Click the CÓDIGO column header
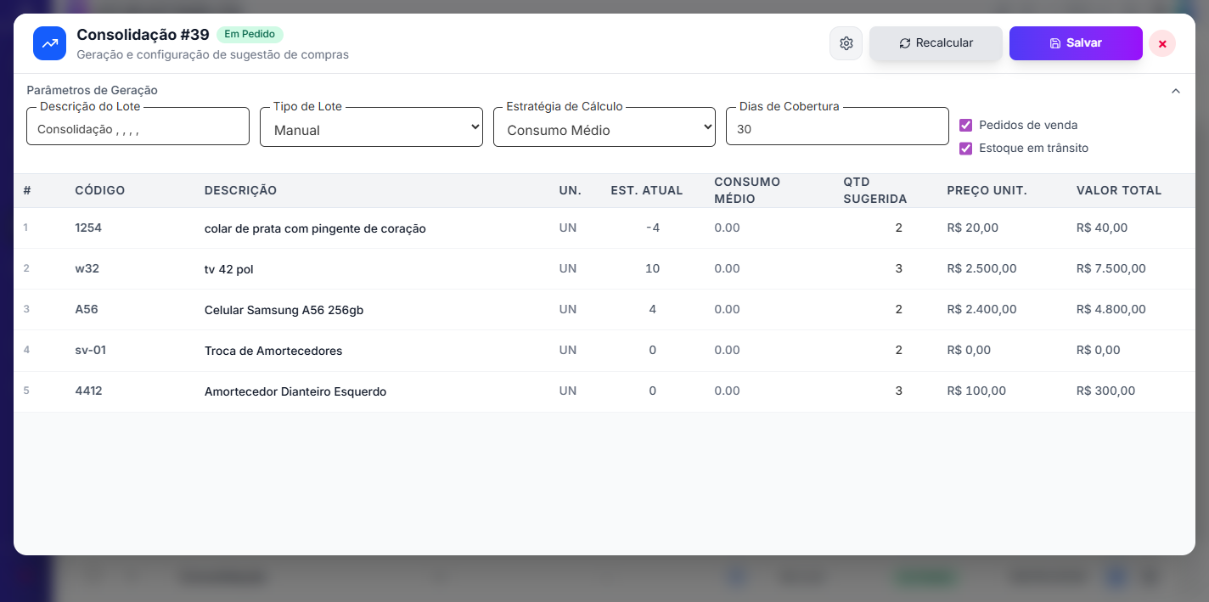This screenshot has width=1209, height=602. [x=100, y=190]
